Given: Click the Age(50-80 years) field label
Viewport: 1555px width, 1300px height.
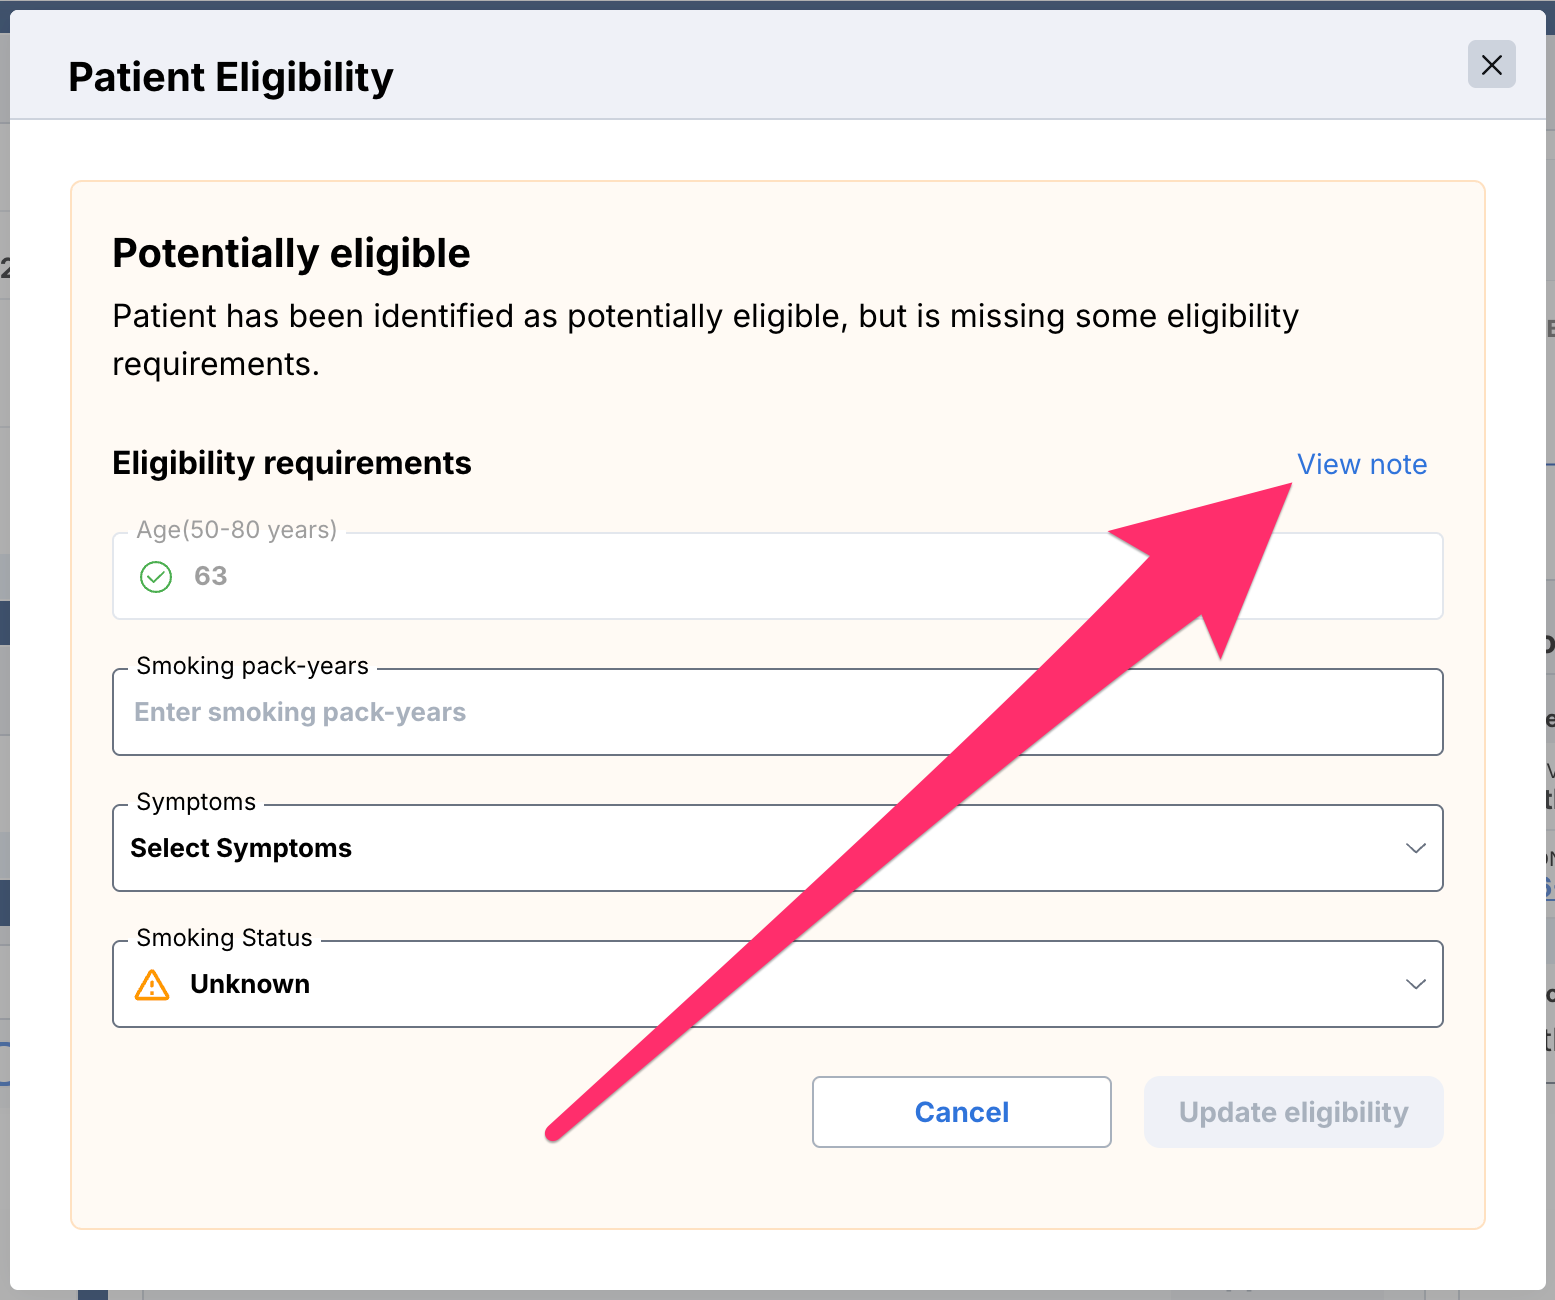Looking at the screenshot, I should [237, 530].
